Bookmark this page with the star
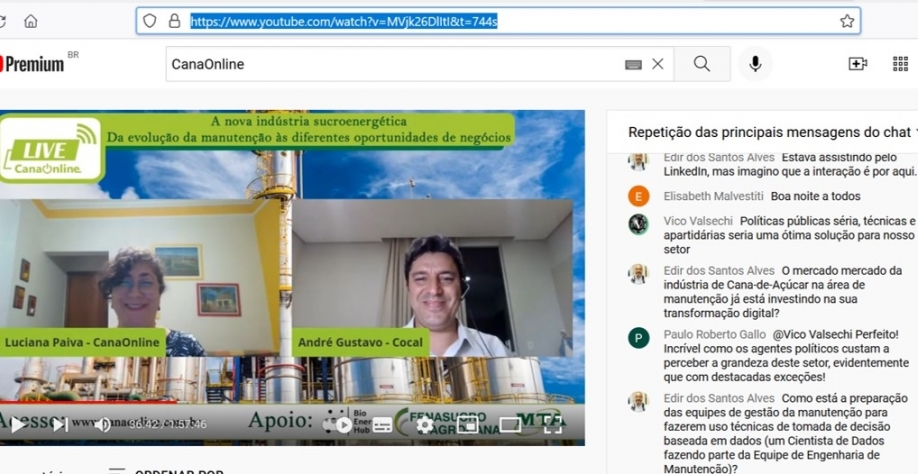The width and height of the screenshot is (918, 474). (x=847, y=21)
